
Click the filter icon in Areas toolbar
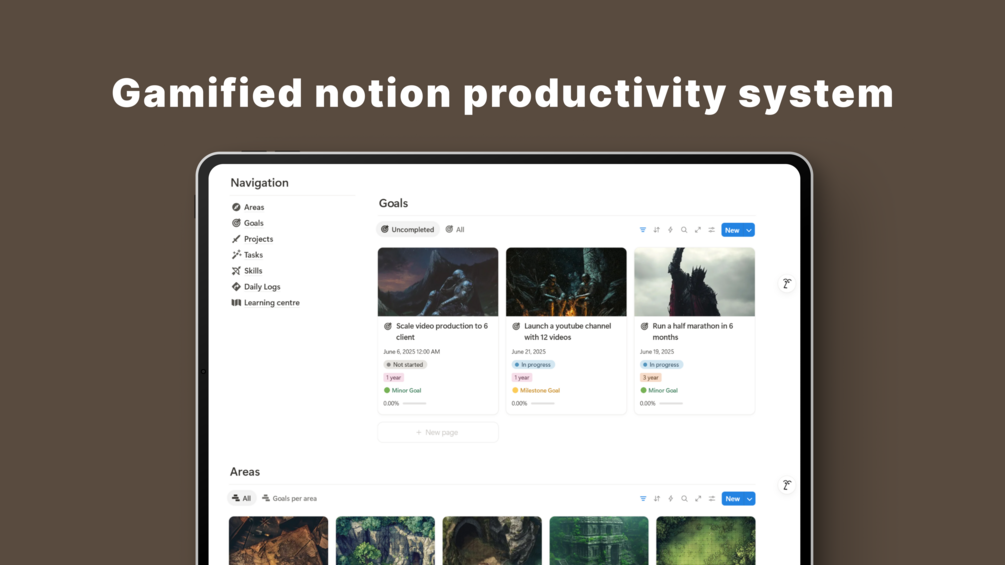pyautogui.click(x=643, y=498)
